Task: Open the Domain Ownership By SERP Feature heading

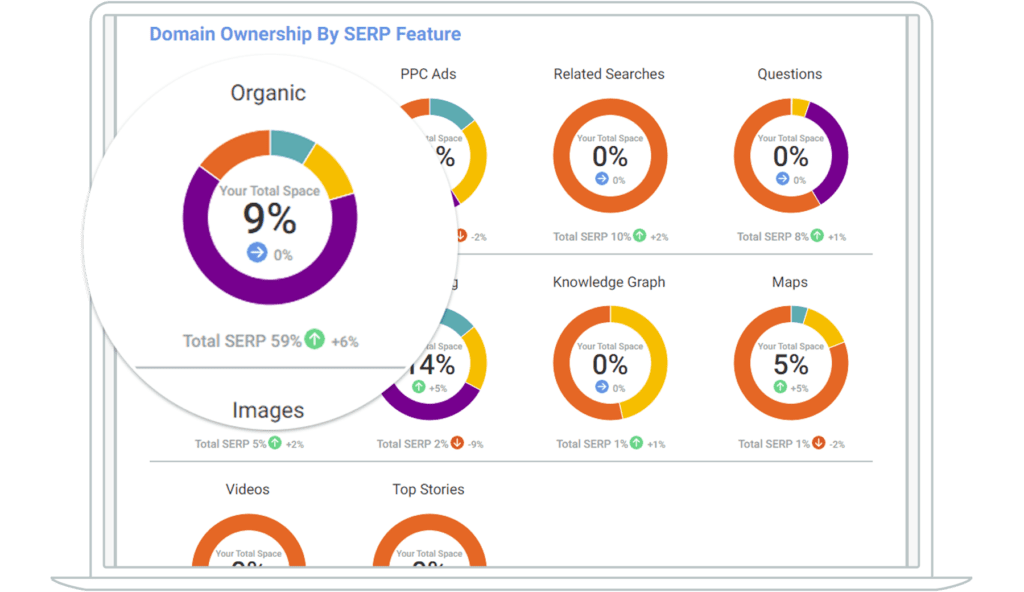Action: pos(305,33)
